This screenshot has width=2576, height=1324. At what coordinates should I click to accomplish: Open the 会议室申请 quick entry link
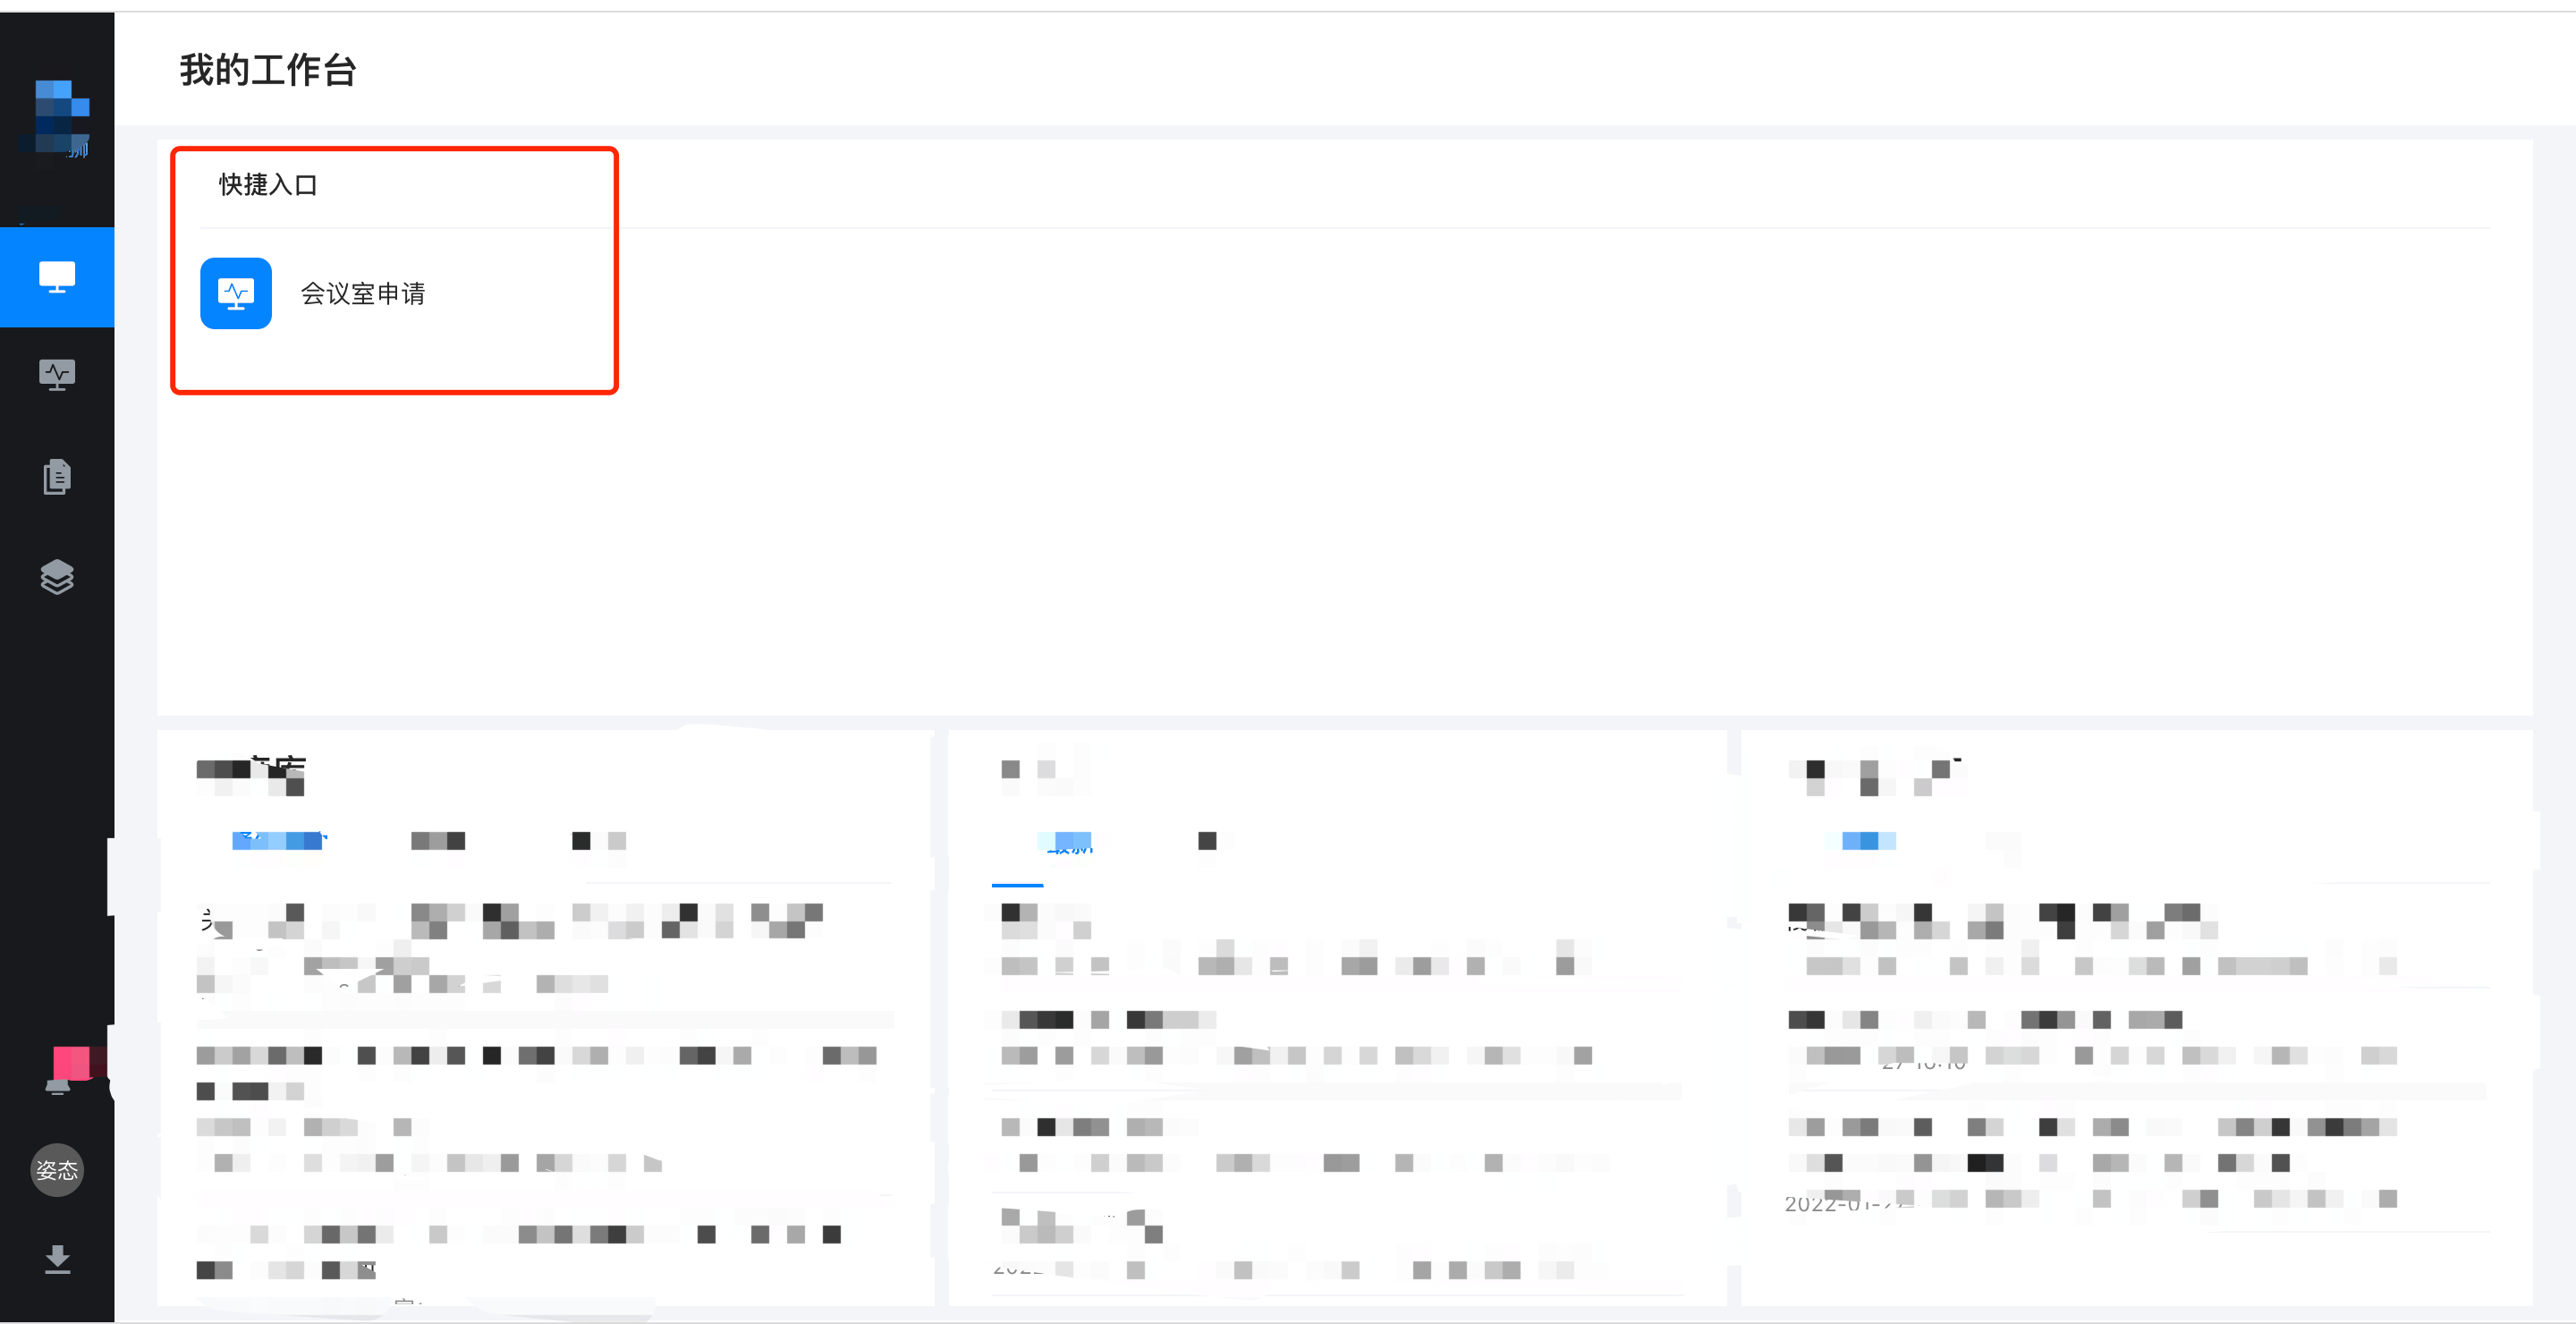point(363,293)
